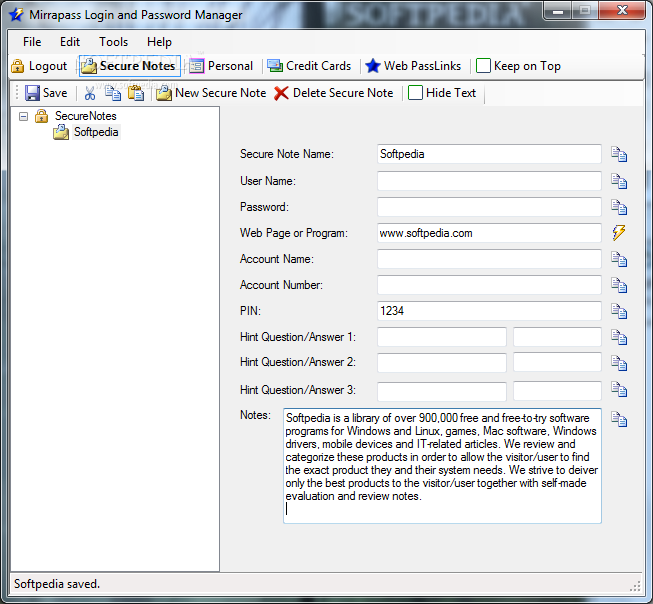This screenshot has width=653, height=604.
Task: Click the Paste clipboard icon in the toolbar
Action: 136,93
